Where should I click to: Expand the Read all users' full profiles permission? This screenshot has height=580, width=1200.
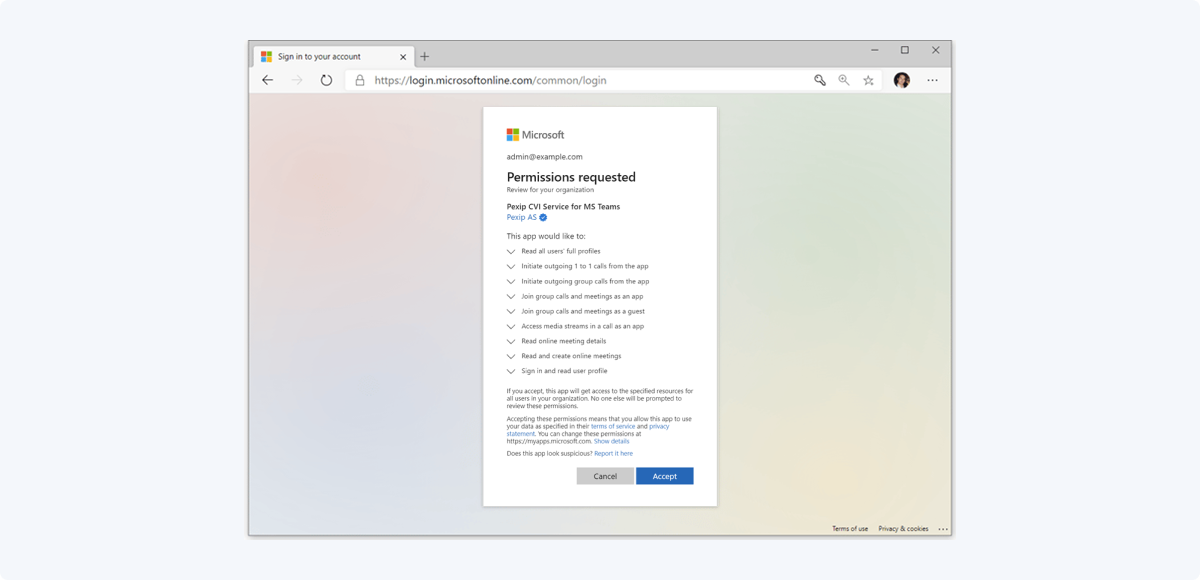[x=511, y=251]
